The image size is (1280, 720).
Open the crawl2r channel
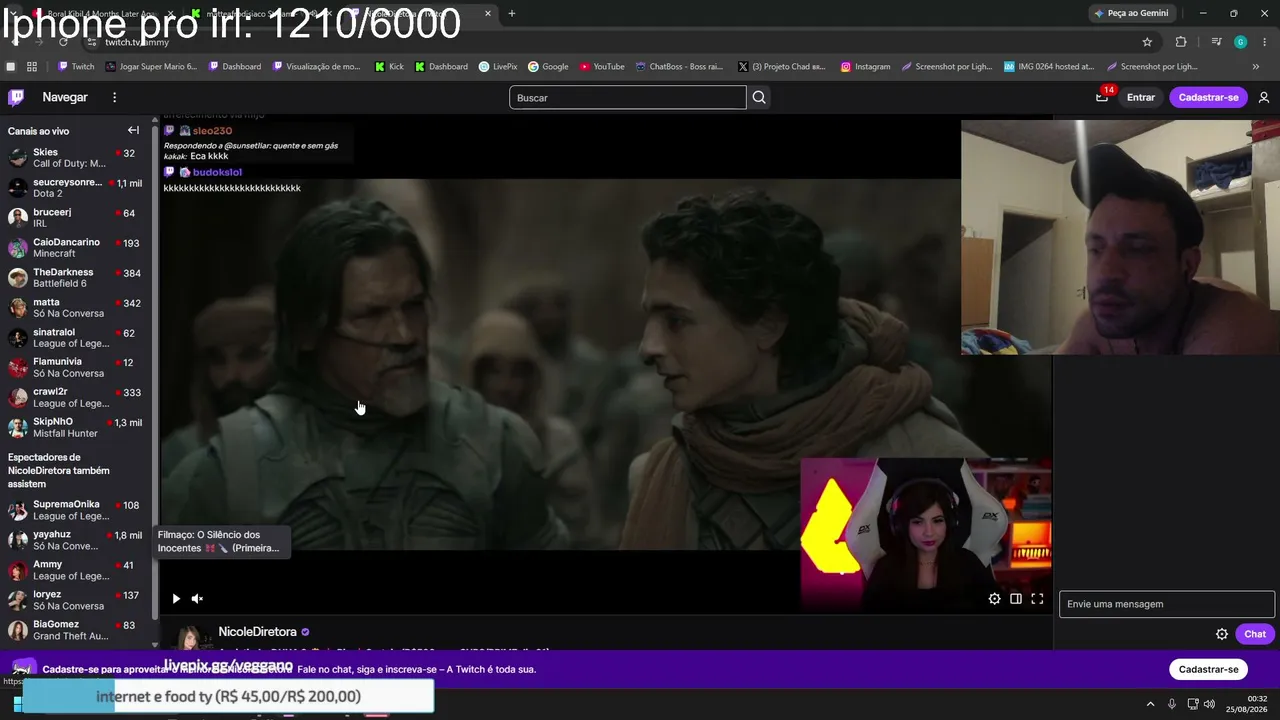(75, 398)
